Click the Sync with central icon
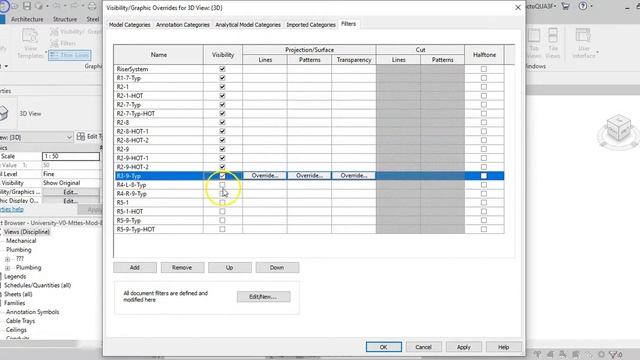The image size is (640, 360). (x=39, y=6)
